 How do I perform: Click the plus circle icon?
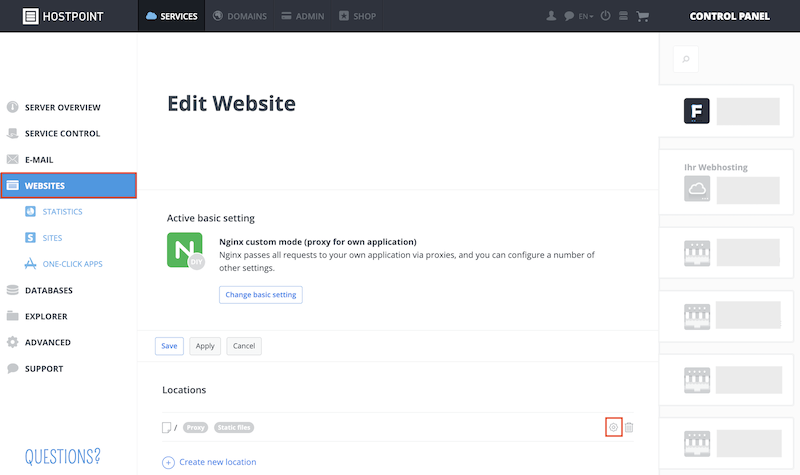[168, 462]
